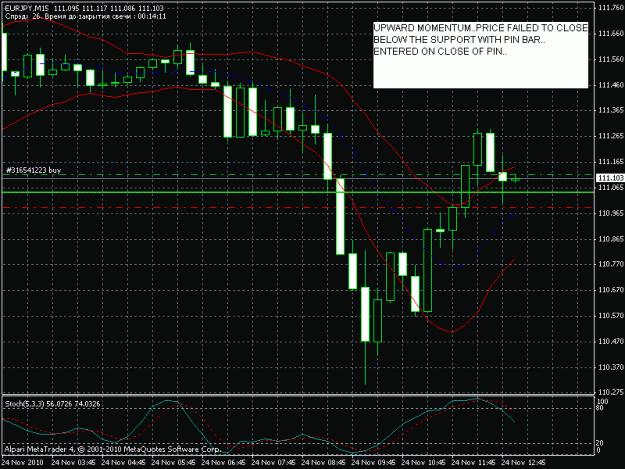Click the spread and candle countdown line 00:14:11
625x469 pixels.
(x=85, y=16)
